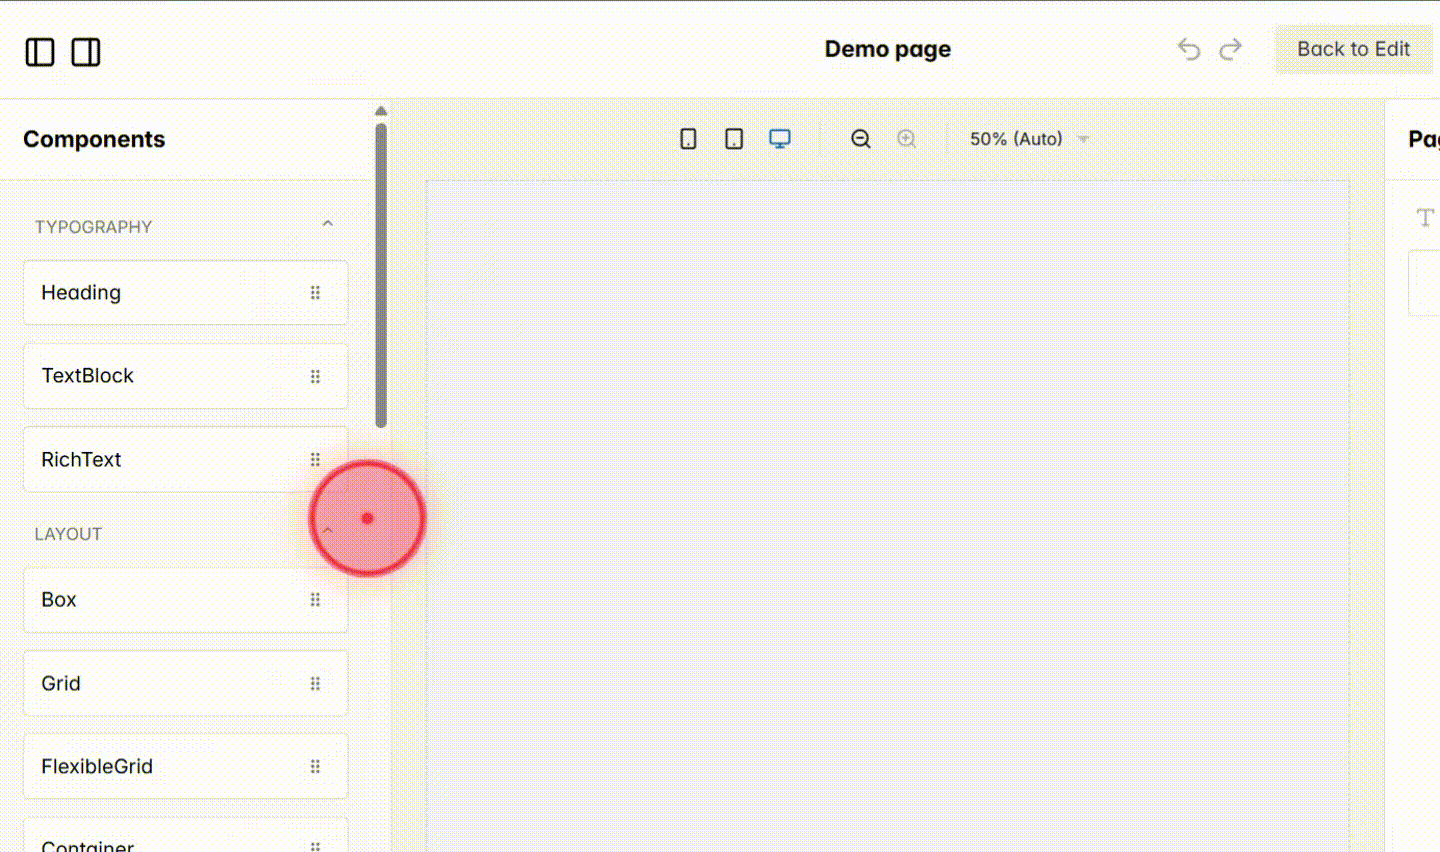Collapse the left Components panel
Image resolution: width=1440 pixels, height=852 pixels.
39,52
